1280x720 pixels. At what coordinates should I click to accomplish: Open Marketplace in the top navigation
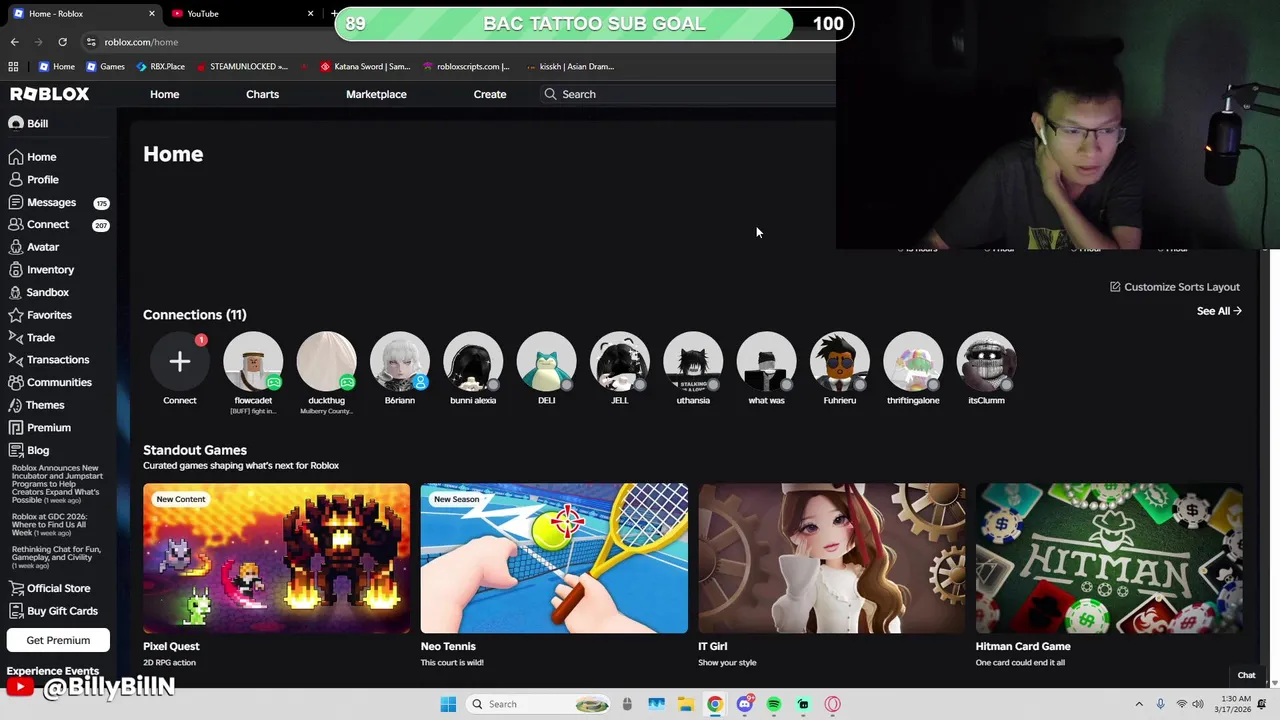coord(376,94)
